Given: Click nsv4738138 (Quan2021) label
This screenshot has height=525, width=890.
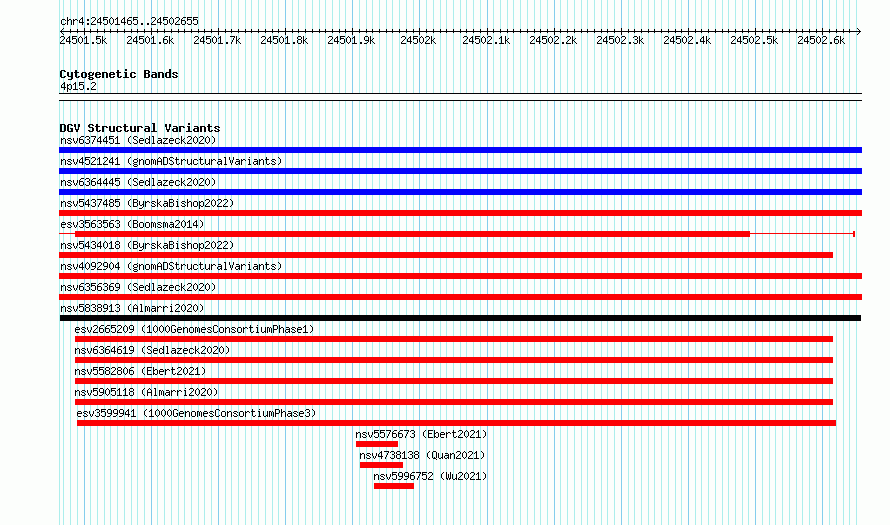Looking at the screenshot, I should 422,455.
